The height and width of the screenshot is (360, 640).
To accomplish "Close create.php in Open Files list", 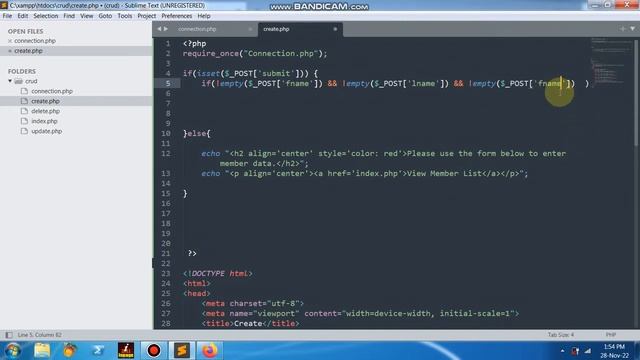I will (x=10, y=51).
